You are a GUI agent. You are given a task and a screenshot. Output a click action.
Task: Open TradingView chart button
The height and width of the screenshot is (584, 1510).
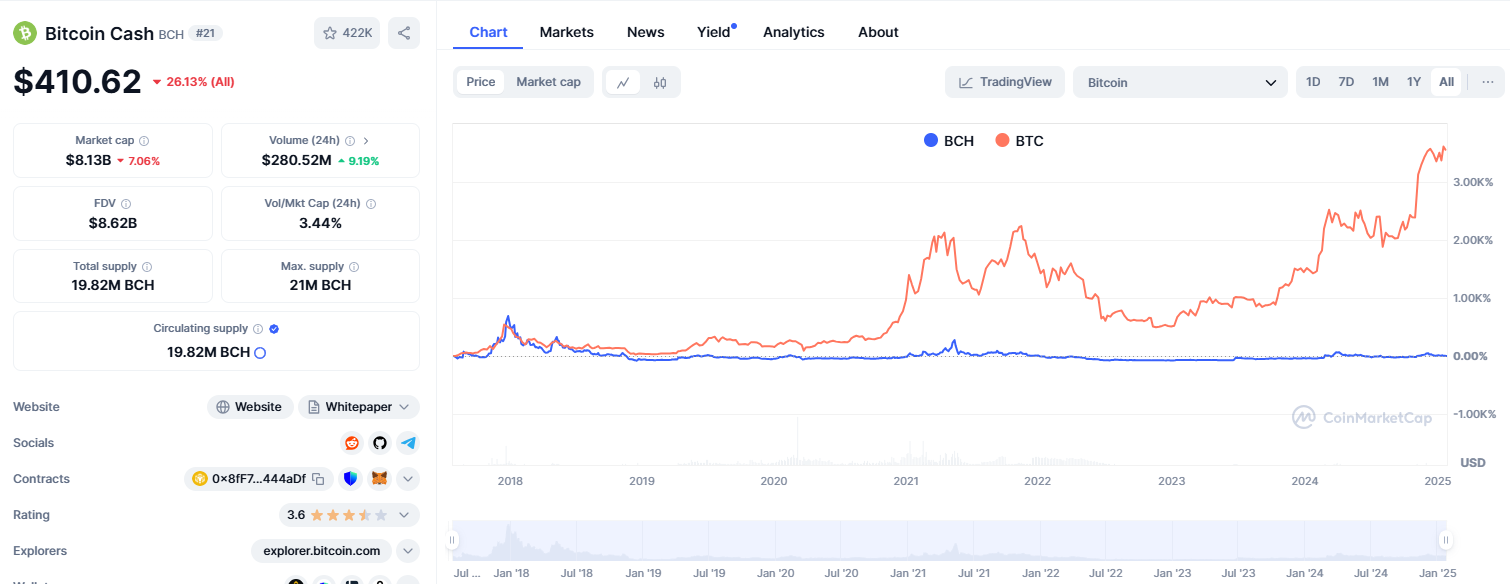tap(1005, 82)
